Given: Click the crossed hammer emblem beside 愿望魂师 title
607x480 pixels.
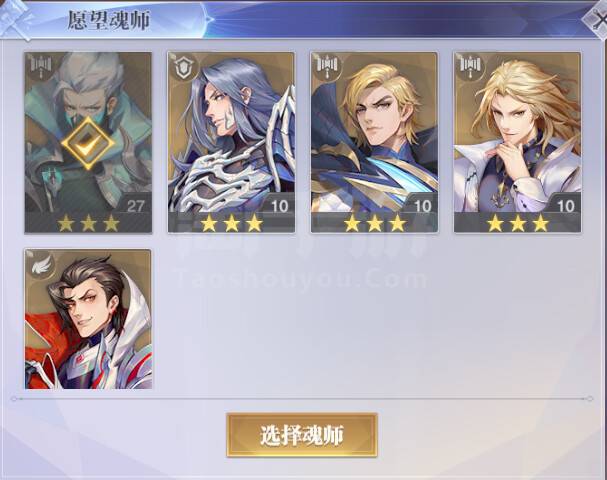Looking at the screenshot, I should [x=16, y=19].
